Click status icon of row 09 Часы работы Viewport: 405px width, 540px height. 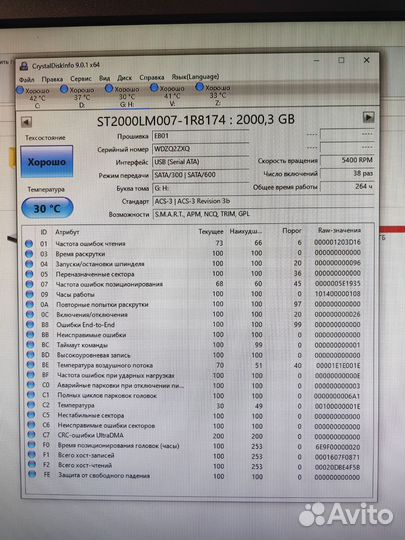30,295
